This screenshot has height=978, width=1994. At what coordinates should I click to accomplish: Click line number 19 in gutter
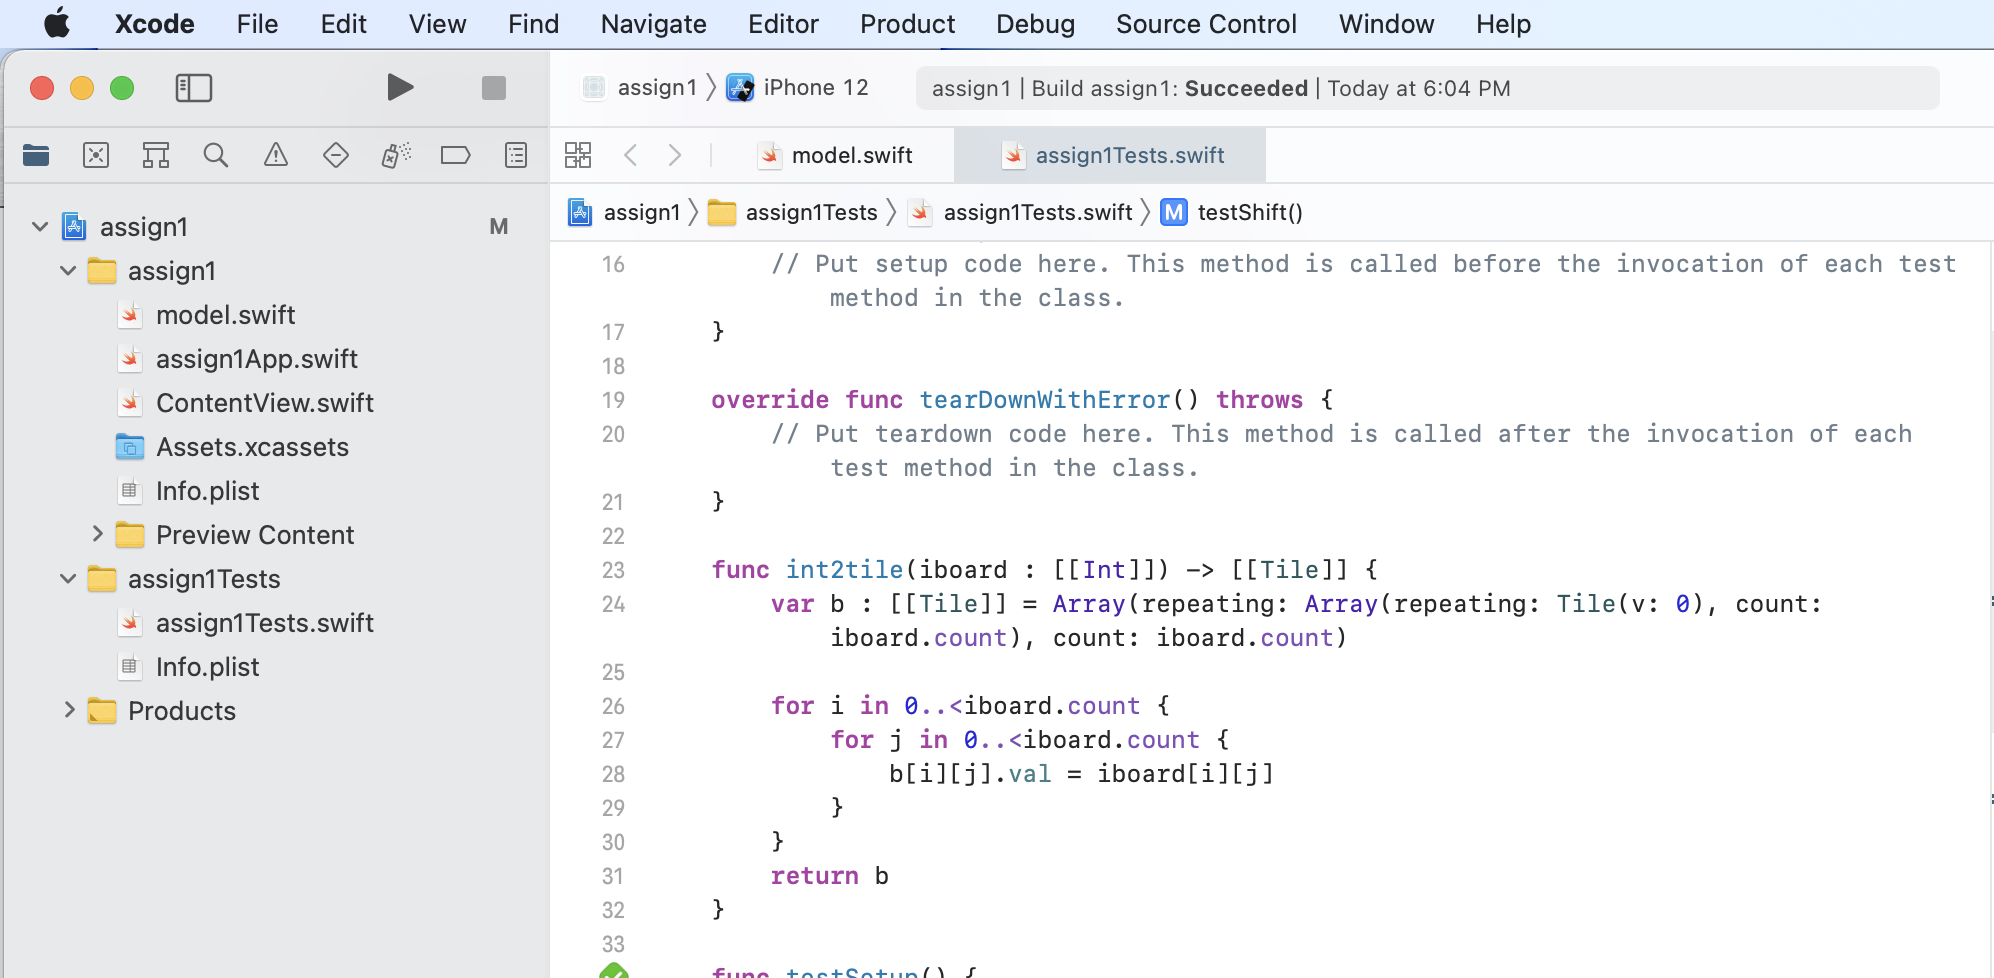point(613,400)
